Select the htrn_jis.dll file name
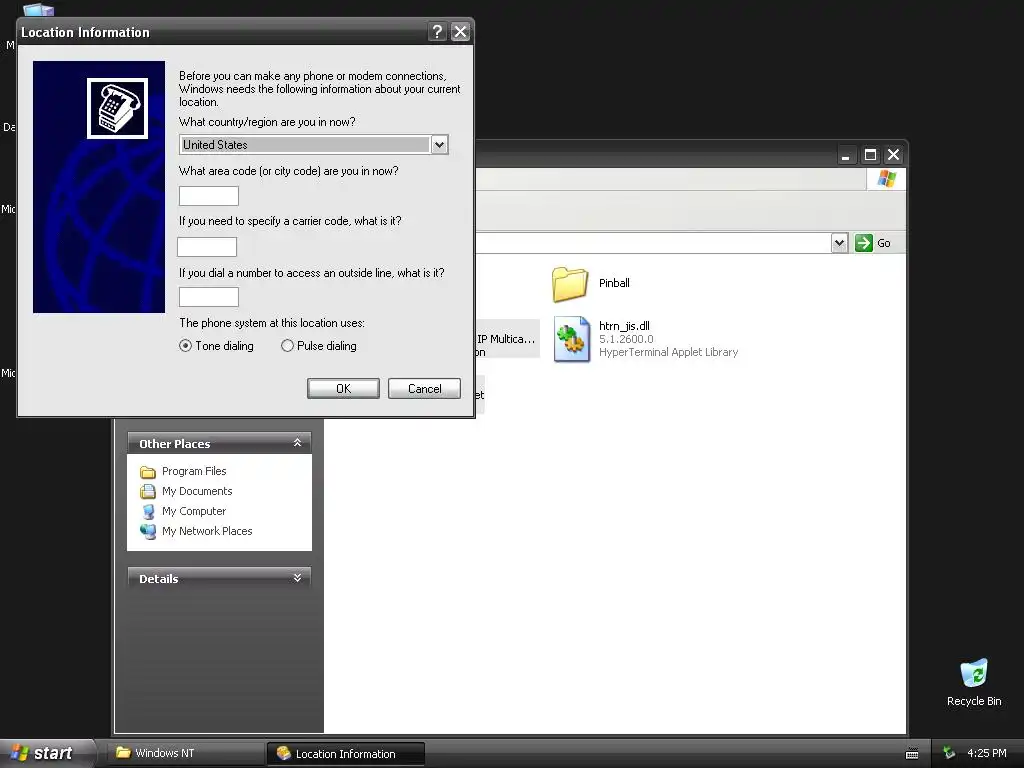 pos(624,326)
